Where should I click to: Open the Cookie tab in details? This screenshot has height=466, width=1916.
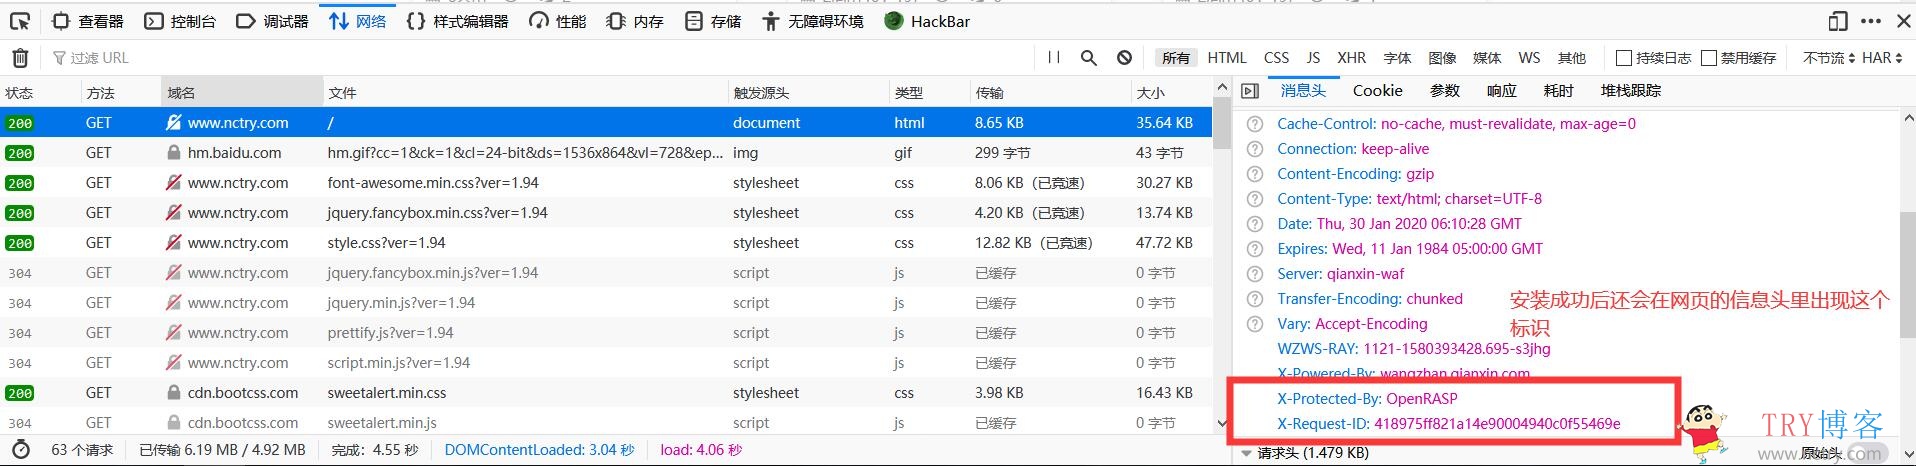(x=1377, y=91)
